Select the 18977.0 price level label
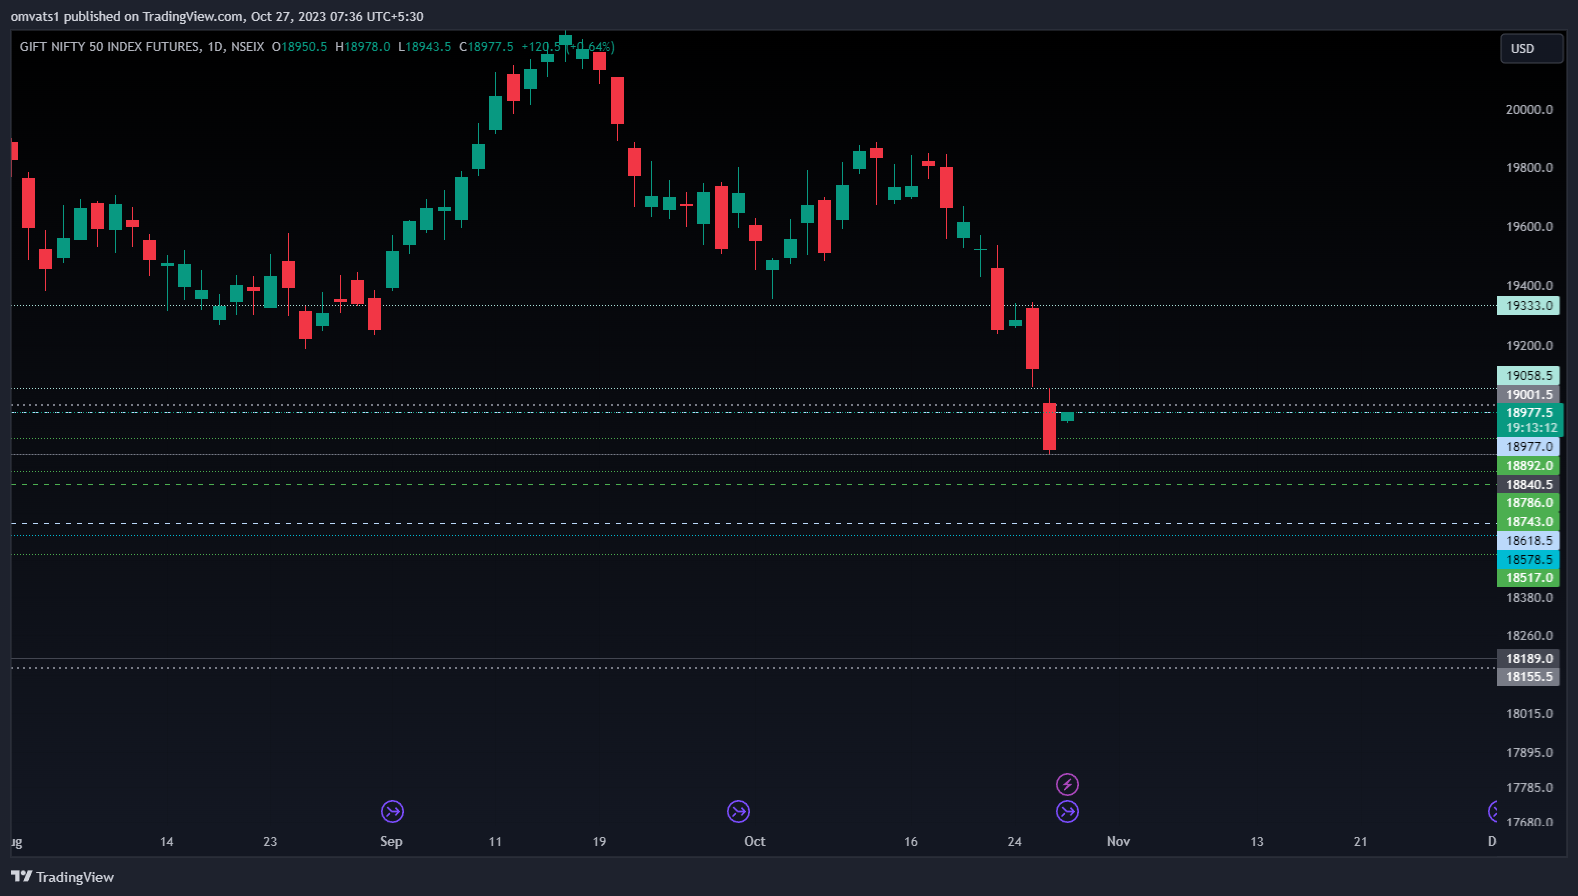 coord(1528,447)
